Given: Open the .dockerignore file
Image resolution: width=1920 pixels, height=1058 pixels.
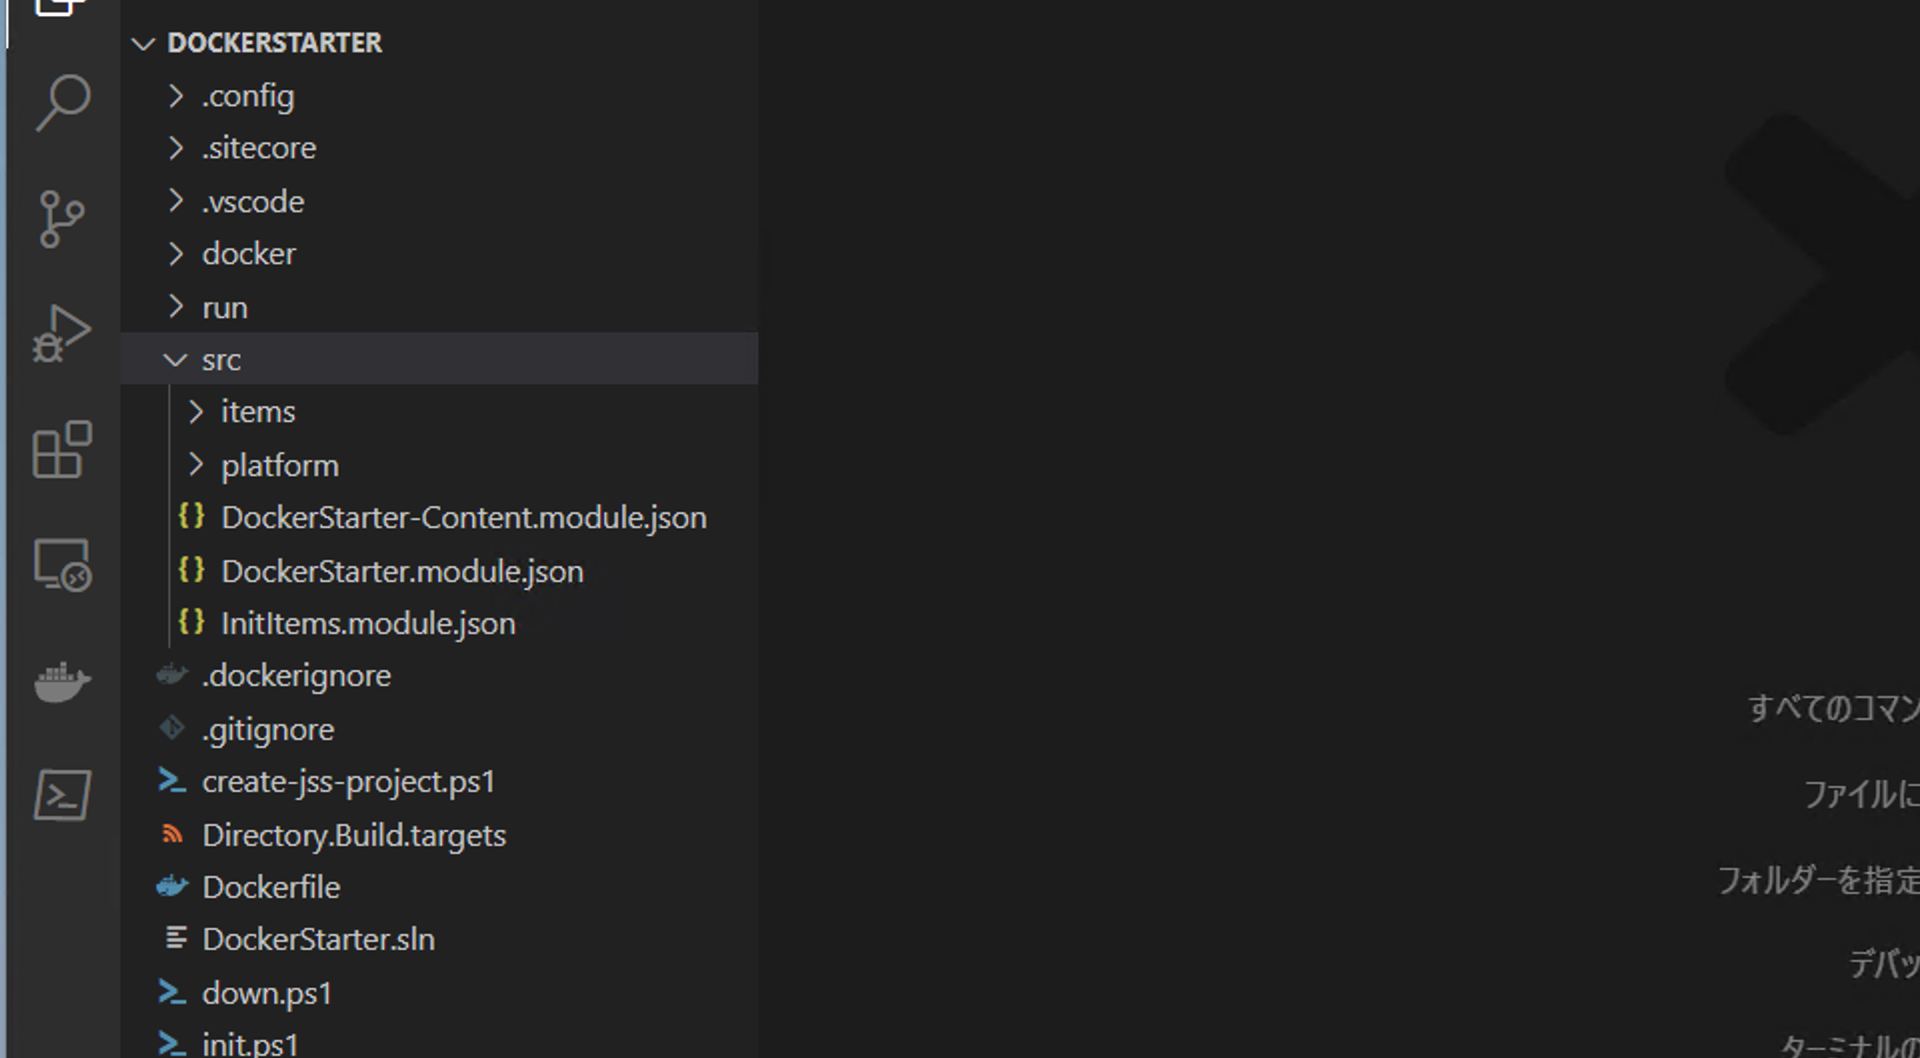Looking at the screenshot, I should point(296,676).
